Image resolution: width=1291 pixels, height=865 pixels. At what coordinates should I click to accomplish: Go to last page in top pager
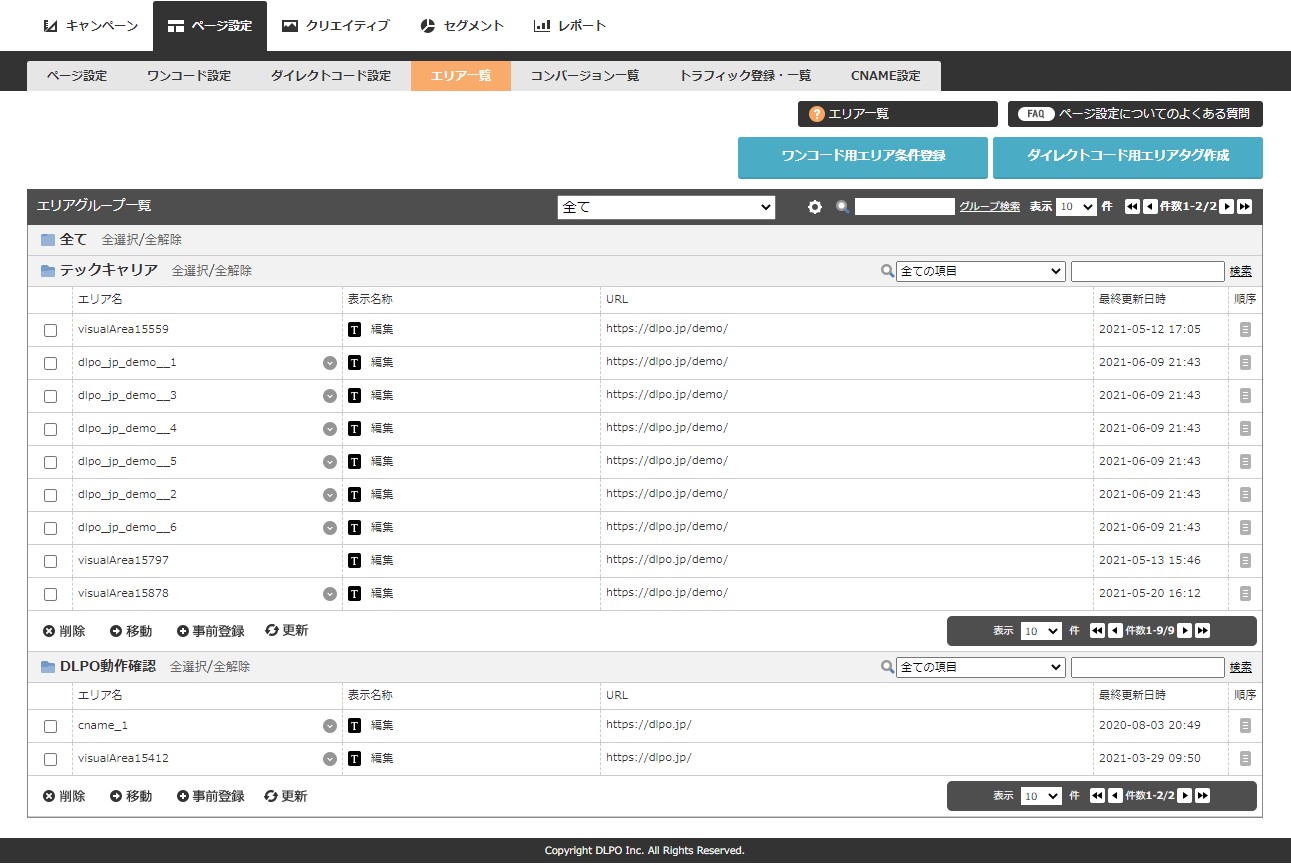coord(1245,207)
